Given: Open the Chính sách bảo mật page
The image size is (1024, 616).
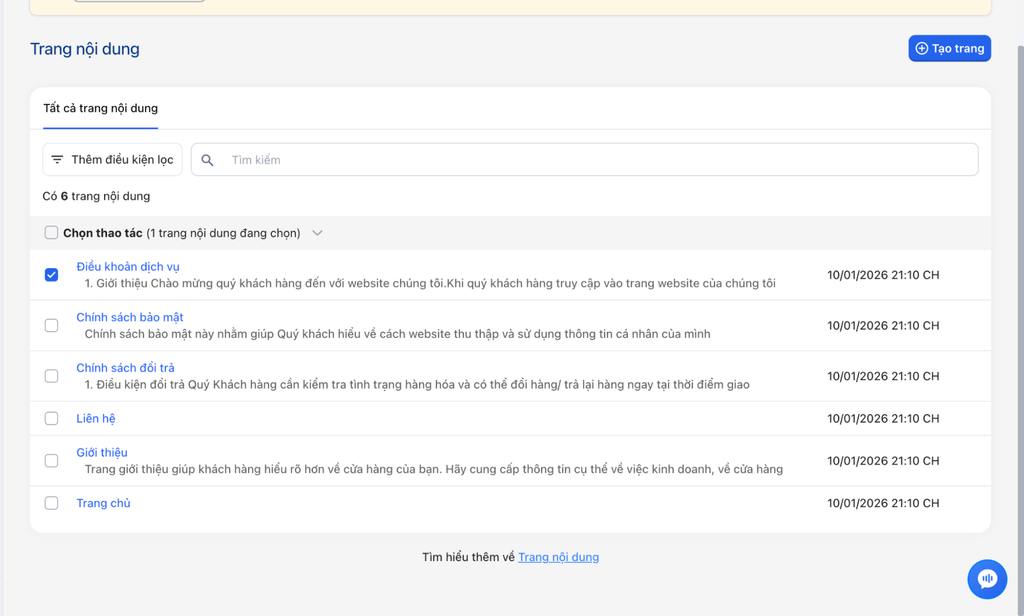Looking at the screenshot, I should (x=130, y=317).
